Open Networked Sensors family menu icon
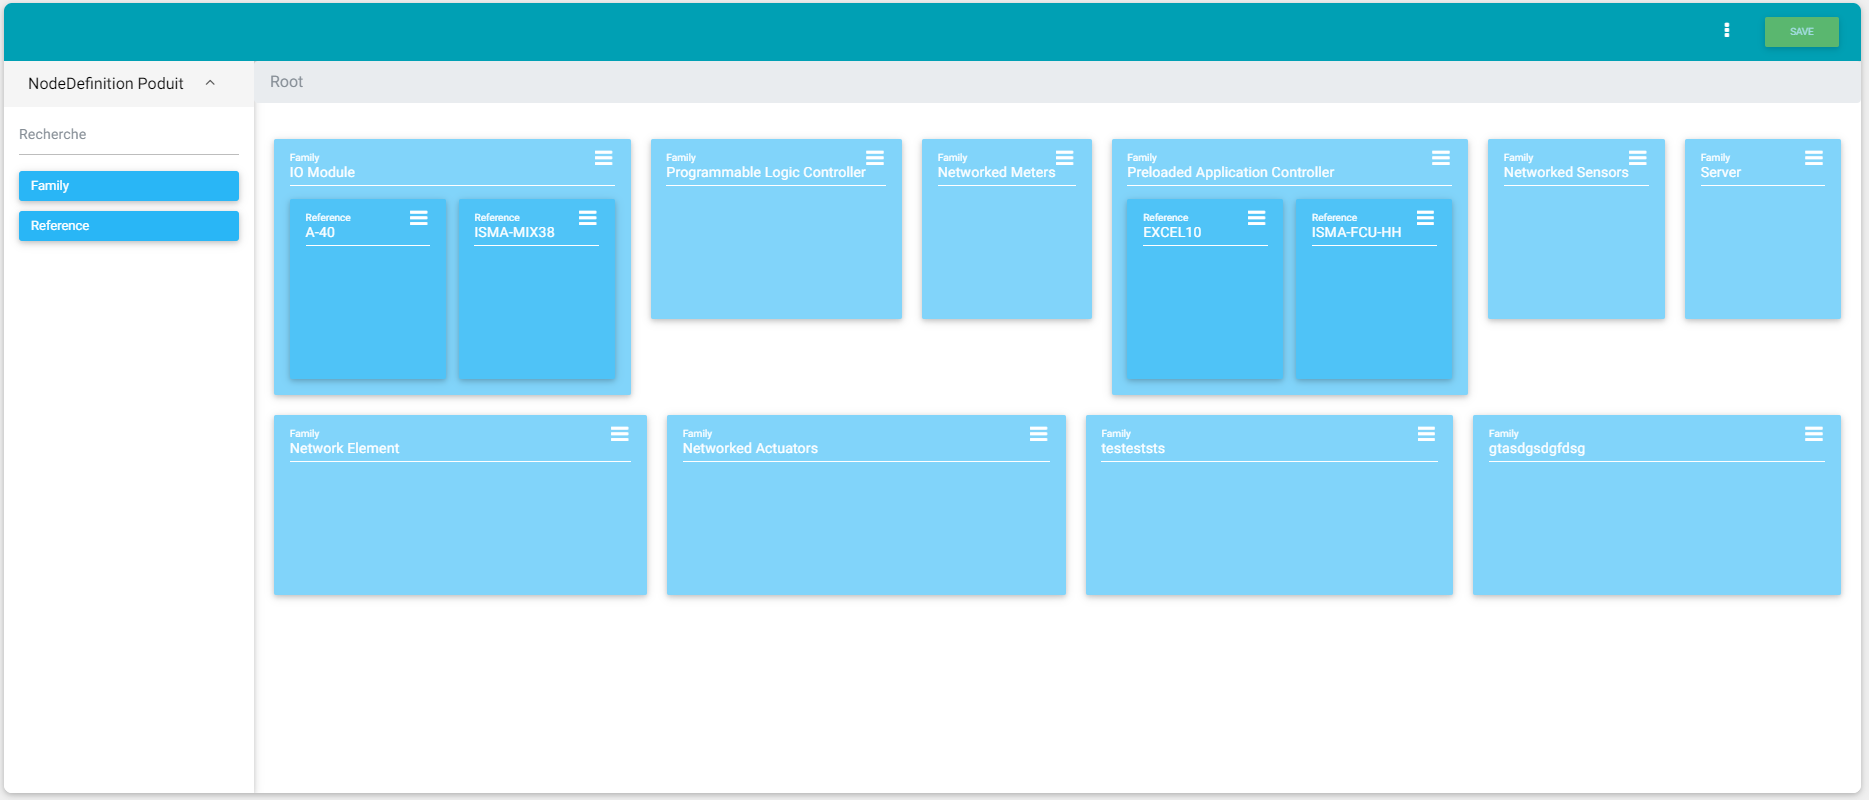This screenshot has height=800, width=1869. pos(1637,158)
